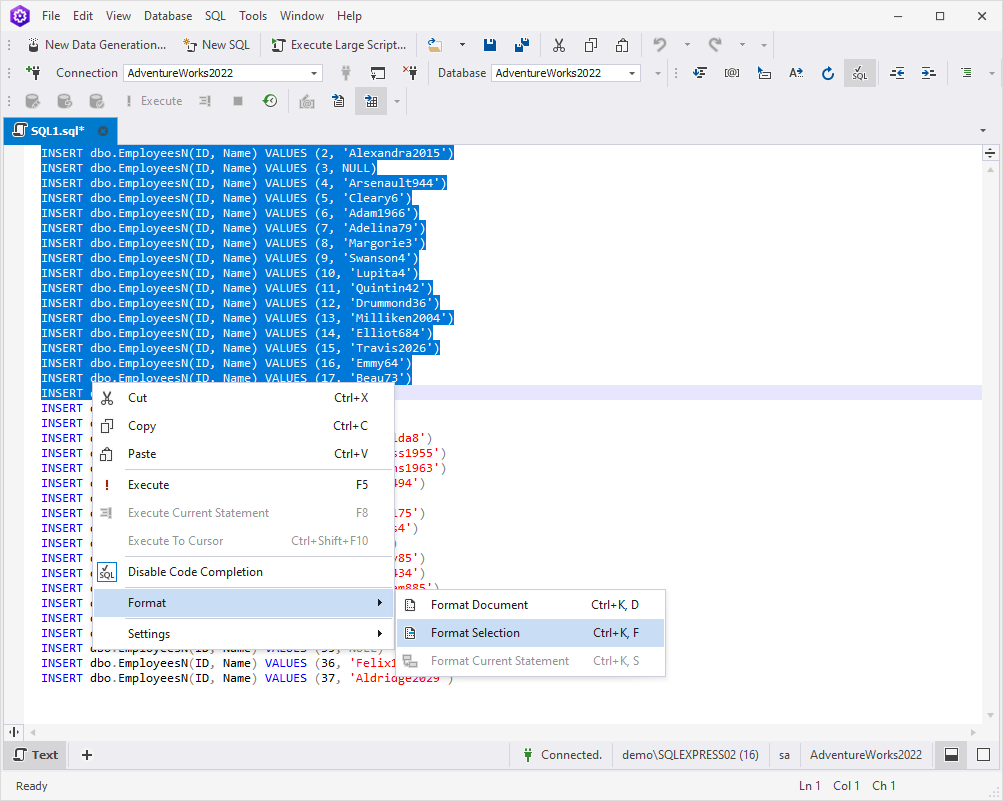Image resolution: width=1003 pixels, height=801 pixels.
Task: Open the Connection combo box
Action: [x=223, y=73]
